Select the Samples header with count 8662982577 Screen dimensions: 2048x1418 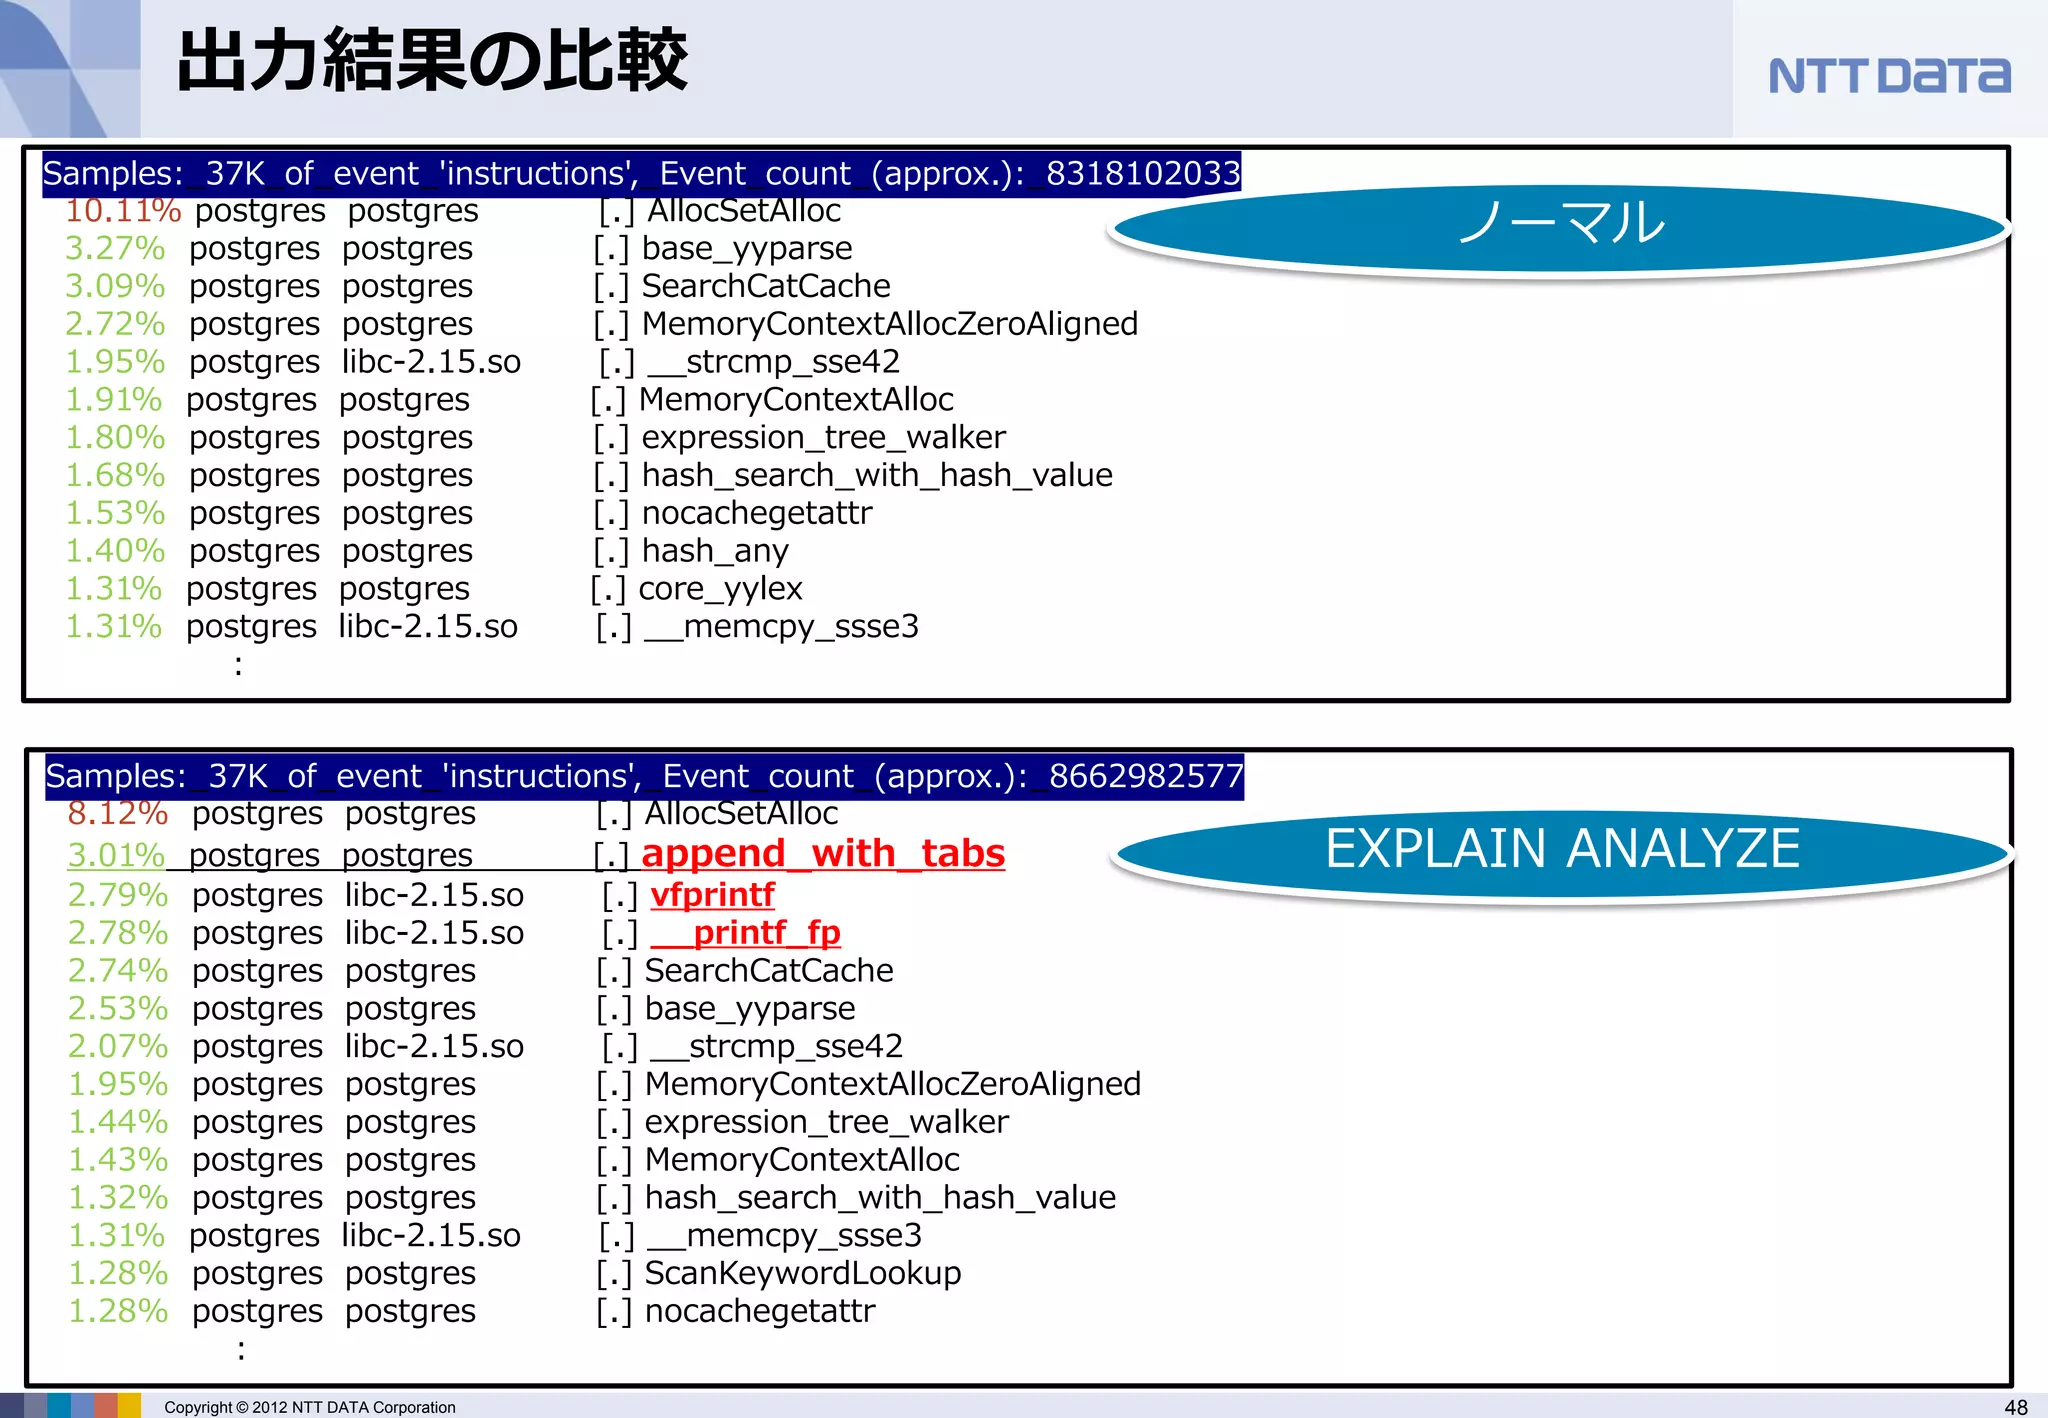point(644,776)
